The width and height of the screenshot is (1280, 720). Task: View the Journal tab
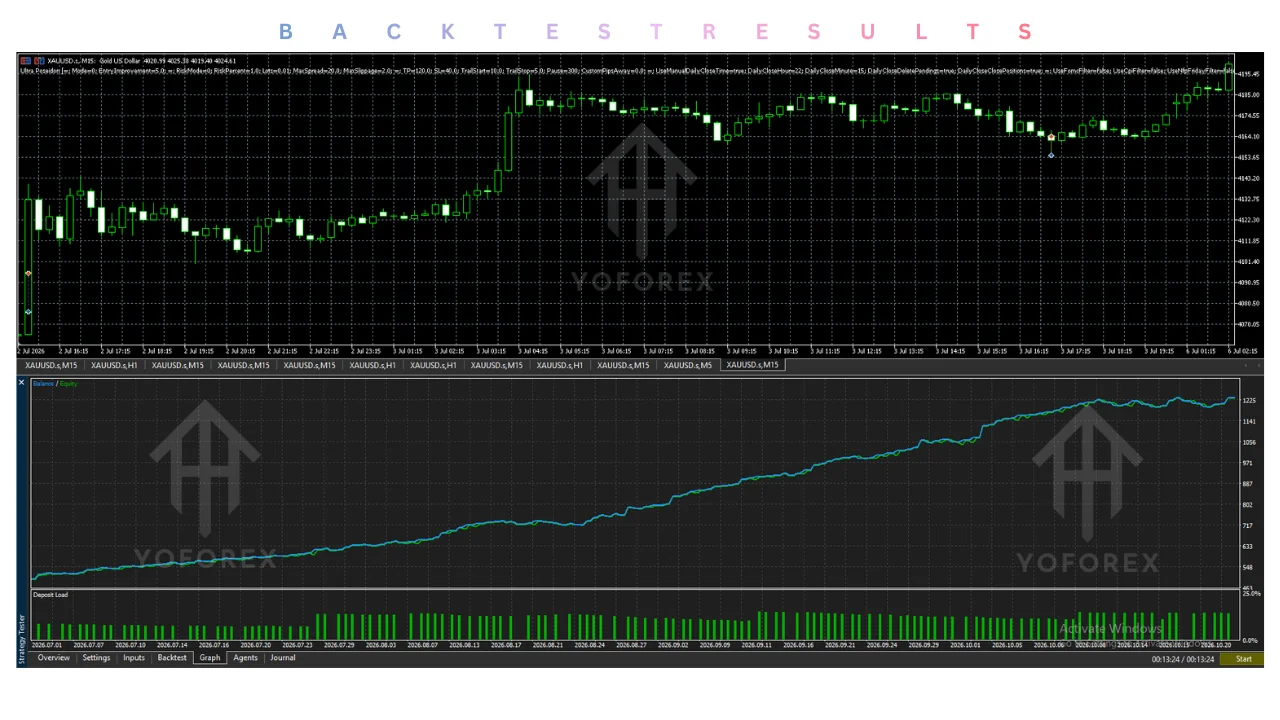pos(283,658)
